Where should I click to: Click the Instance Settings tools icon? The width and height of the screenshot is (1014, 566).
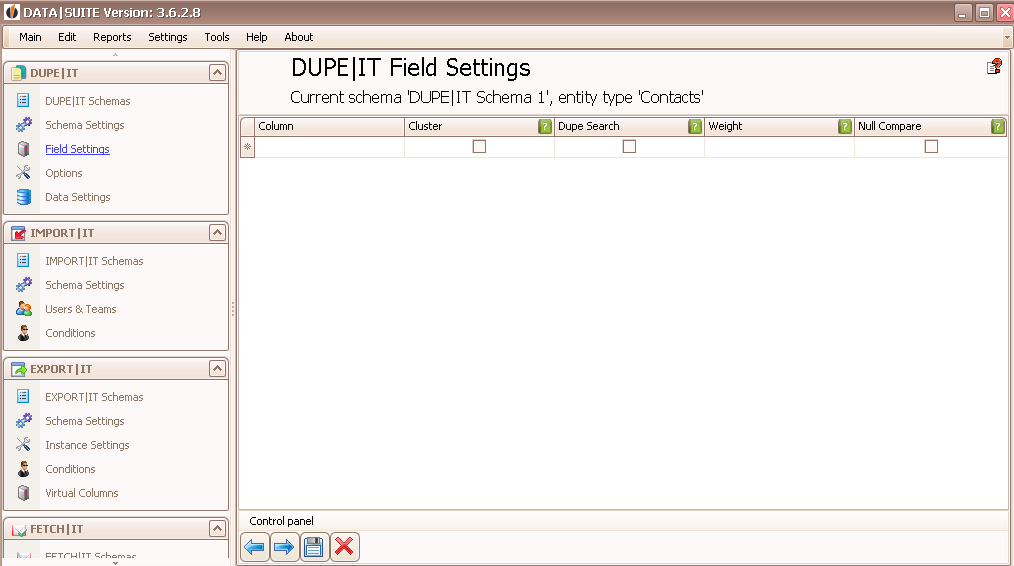tap(23, 444)
